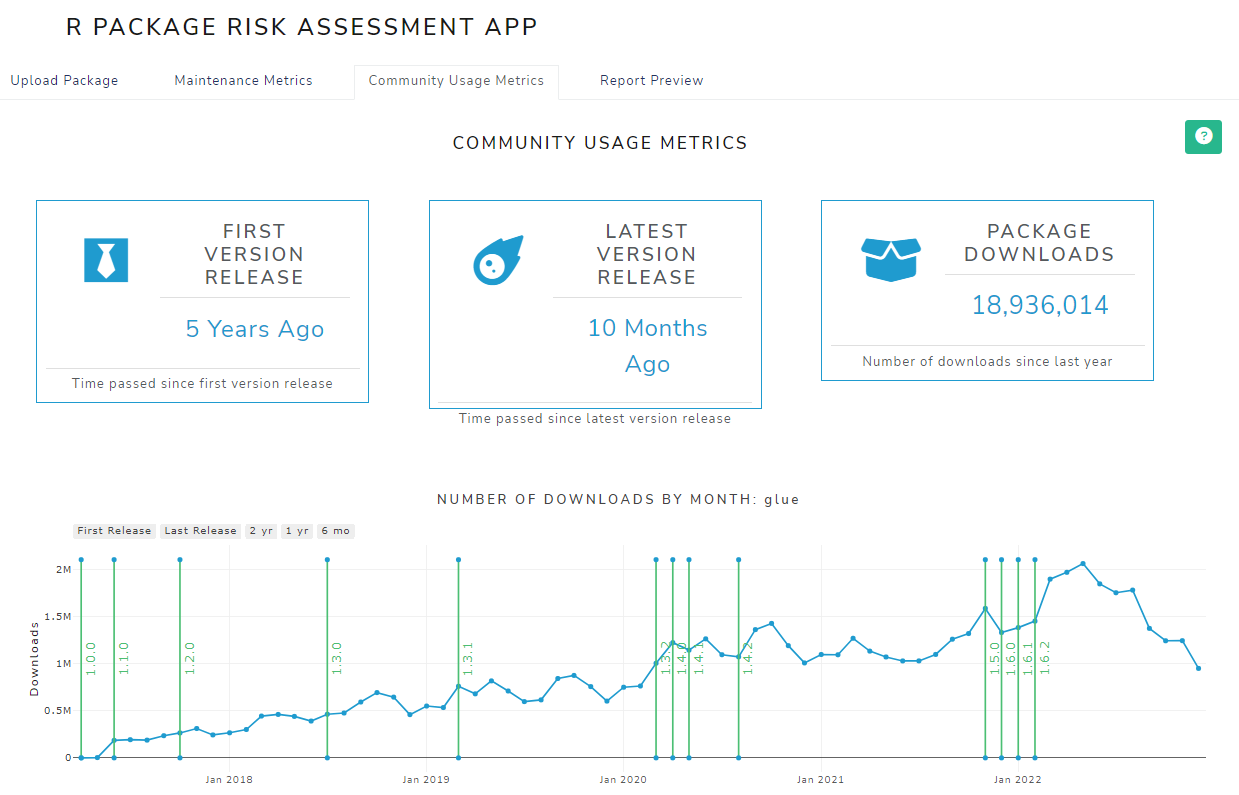
Task: Apply the 6 mo range filter
Action: click(x=335, y=531)
